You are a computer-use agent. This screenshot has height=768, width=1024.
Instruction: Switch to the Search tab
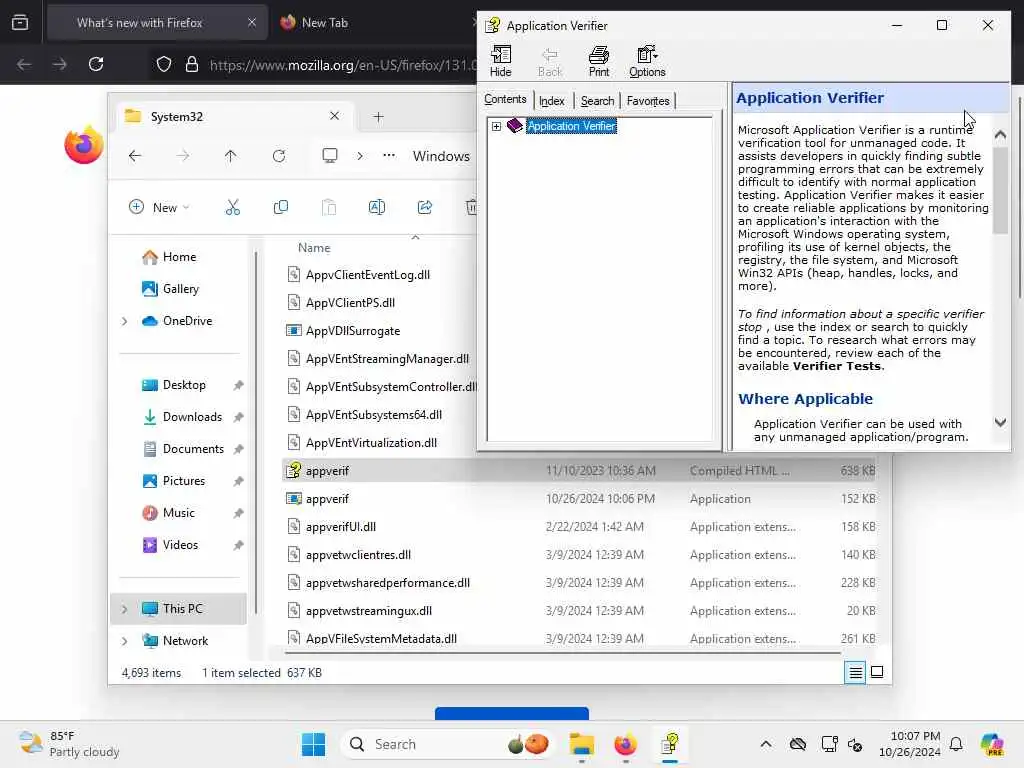pyautogui.click(x=597, y=101)
